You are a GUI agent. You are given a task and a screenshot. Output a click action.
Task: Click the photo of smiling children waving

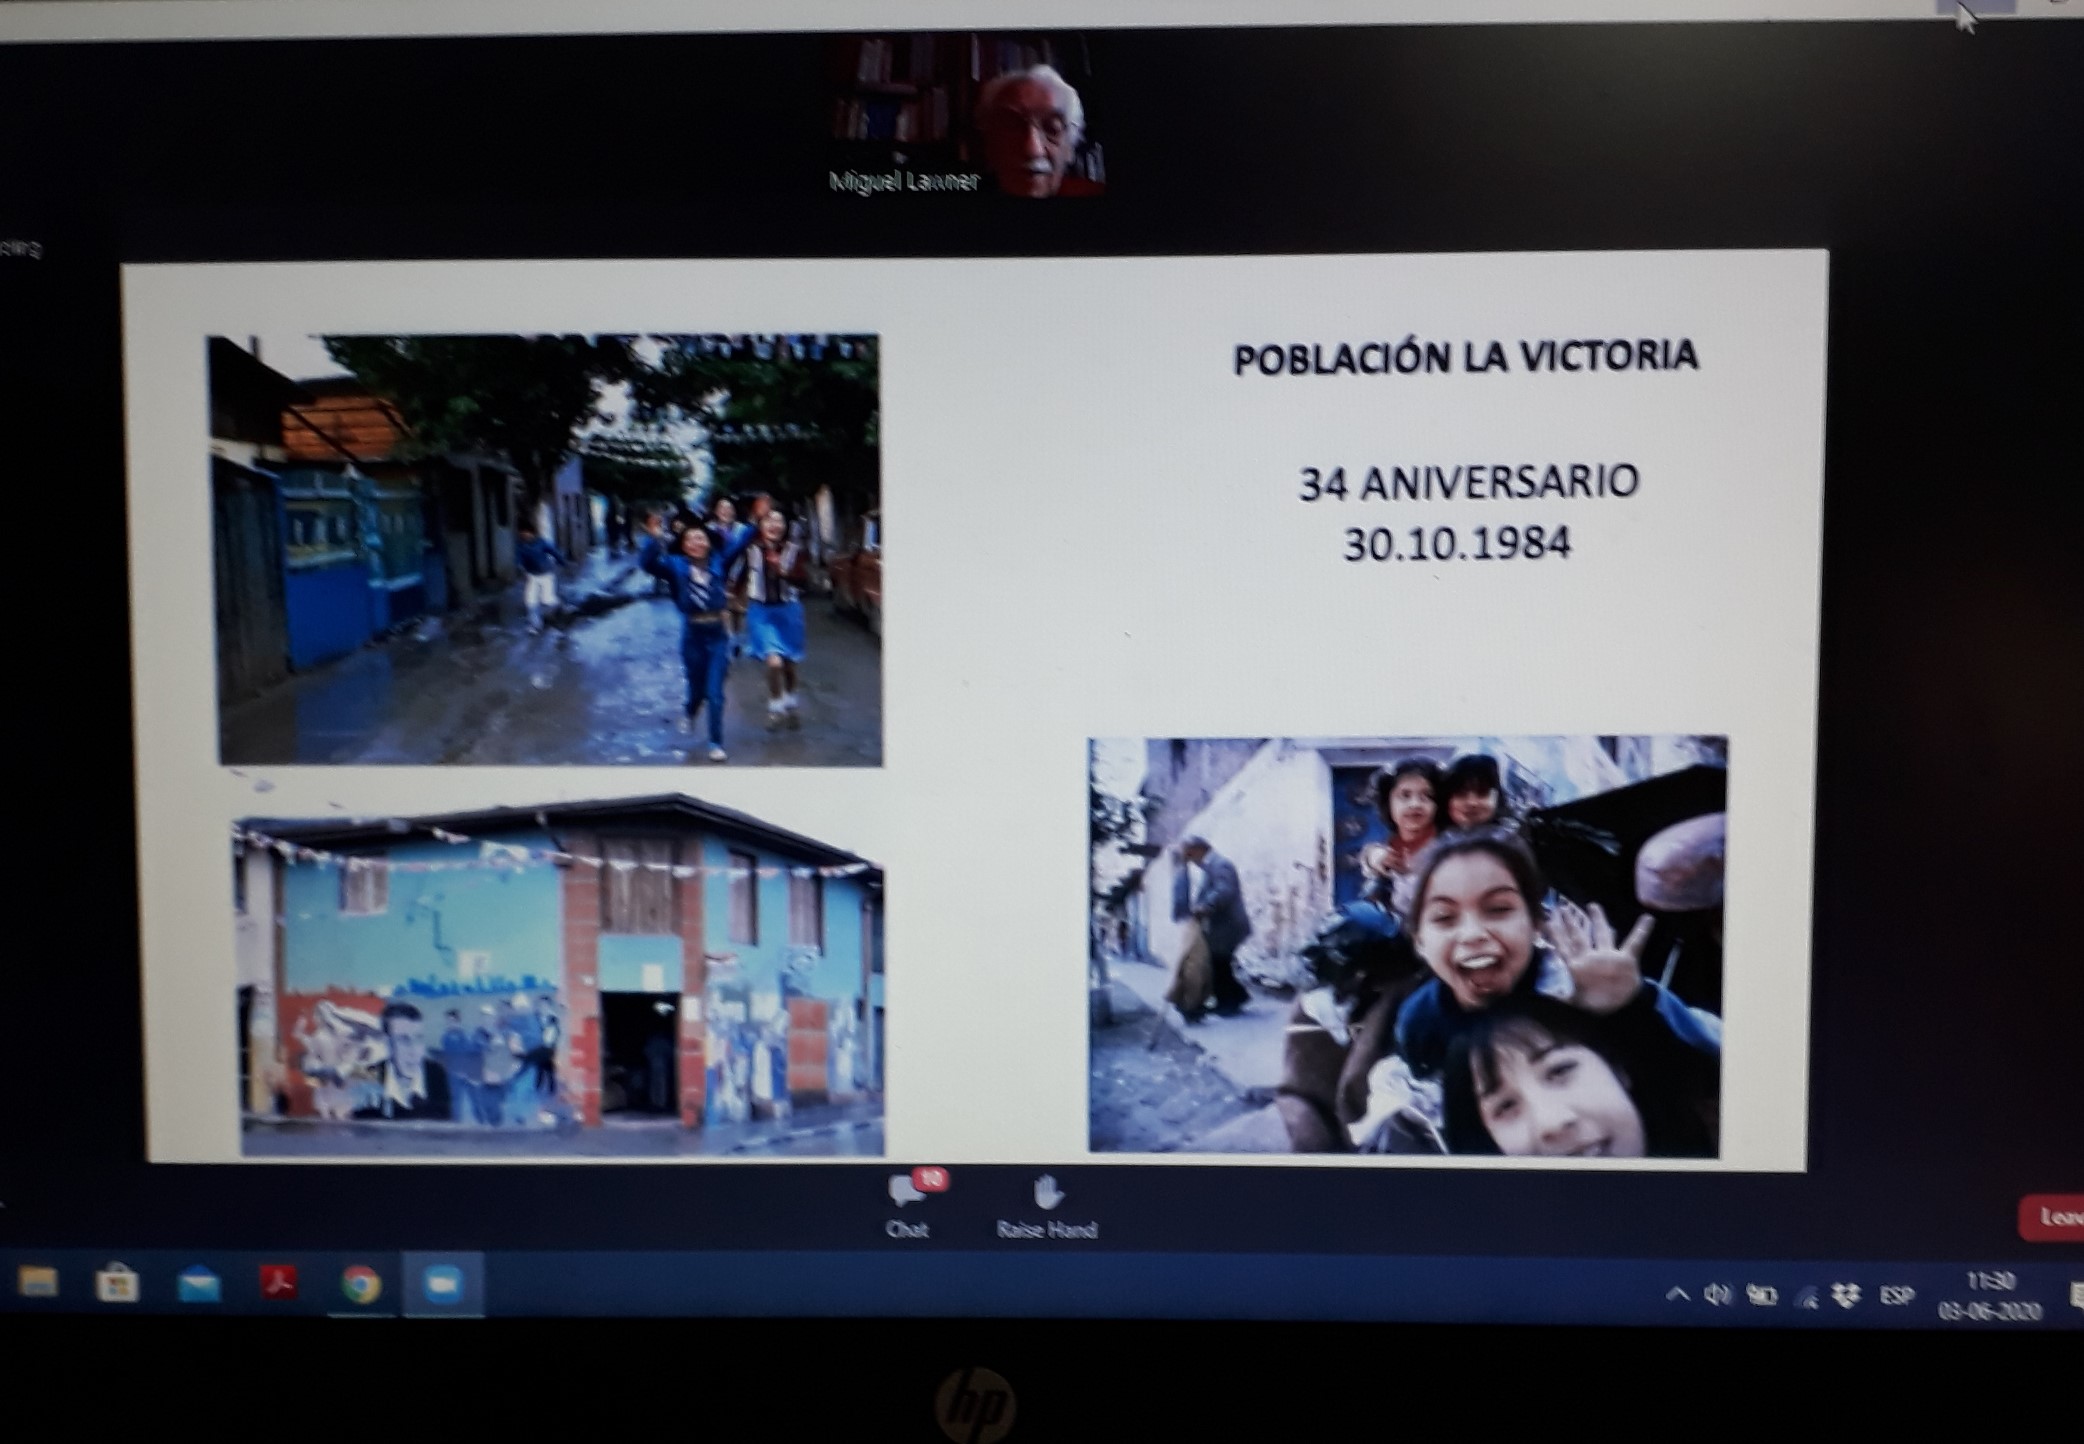click(1407, 946)
